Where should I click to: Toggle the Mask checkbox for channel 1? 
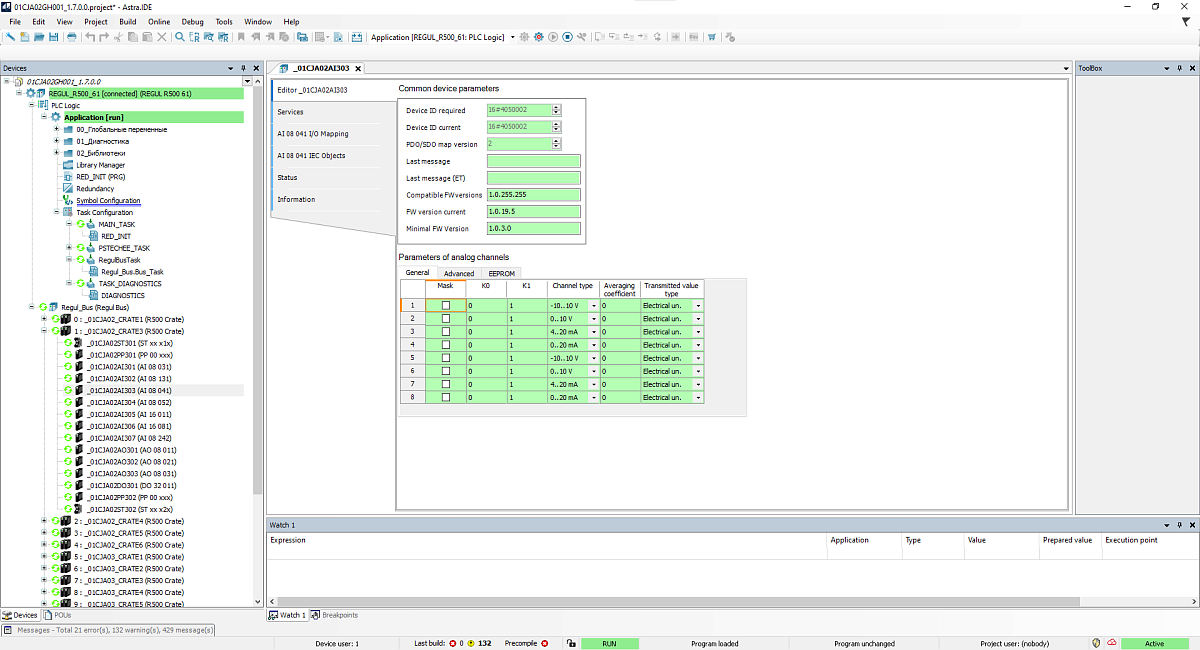(446, 305)
